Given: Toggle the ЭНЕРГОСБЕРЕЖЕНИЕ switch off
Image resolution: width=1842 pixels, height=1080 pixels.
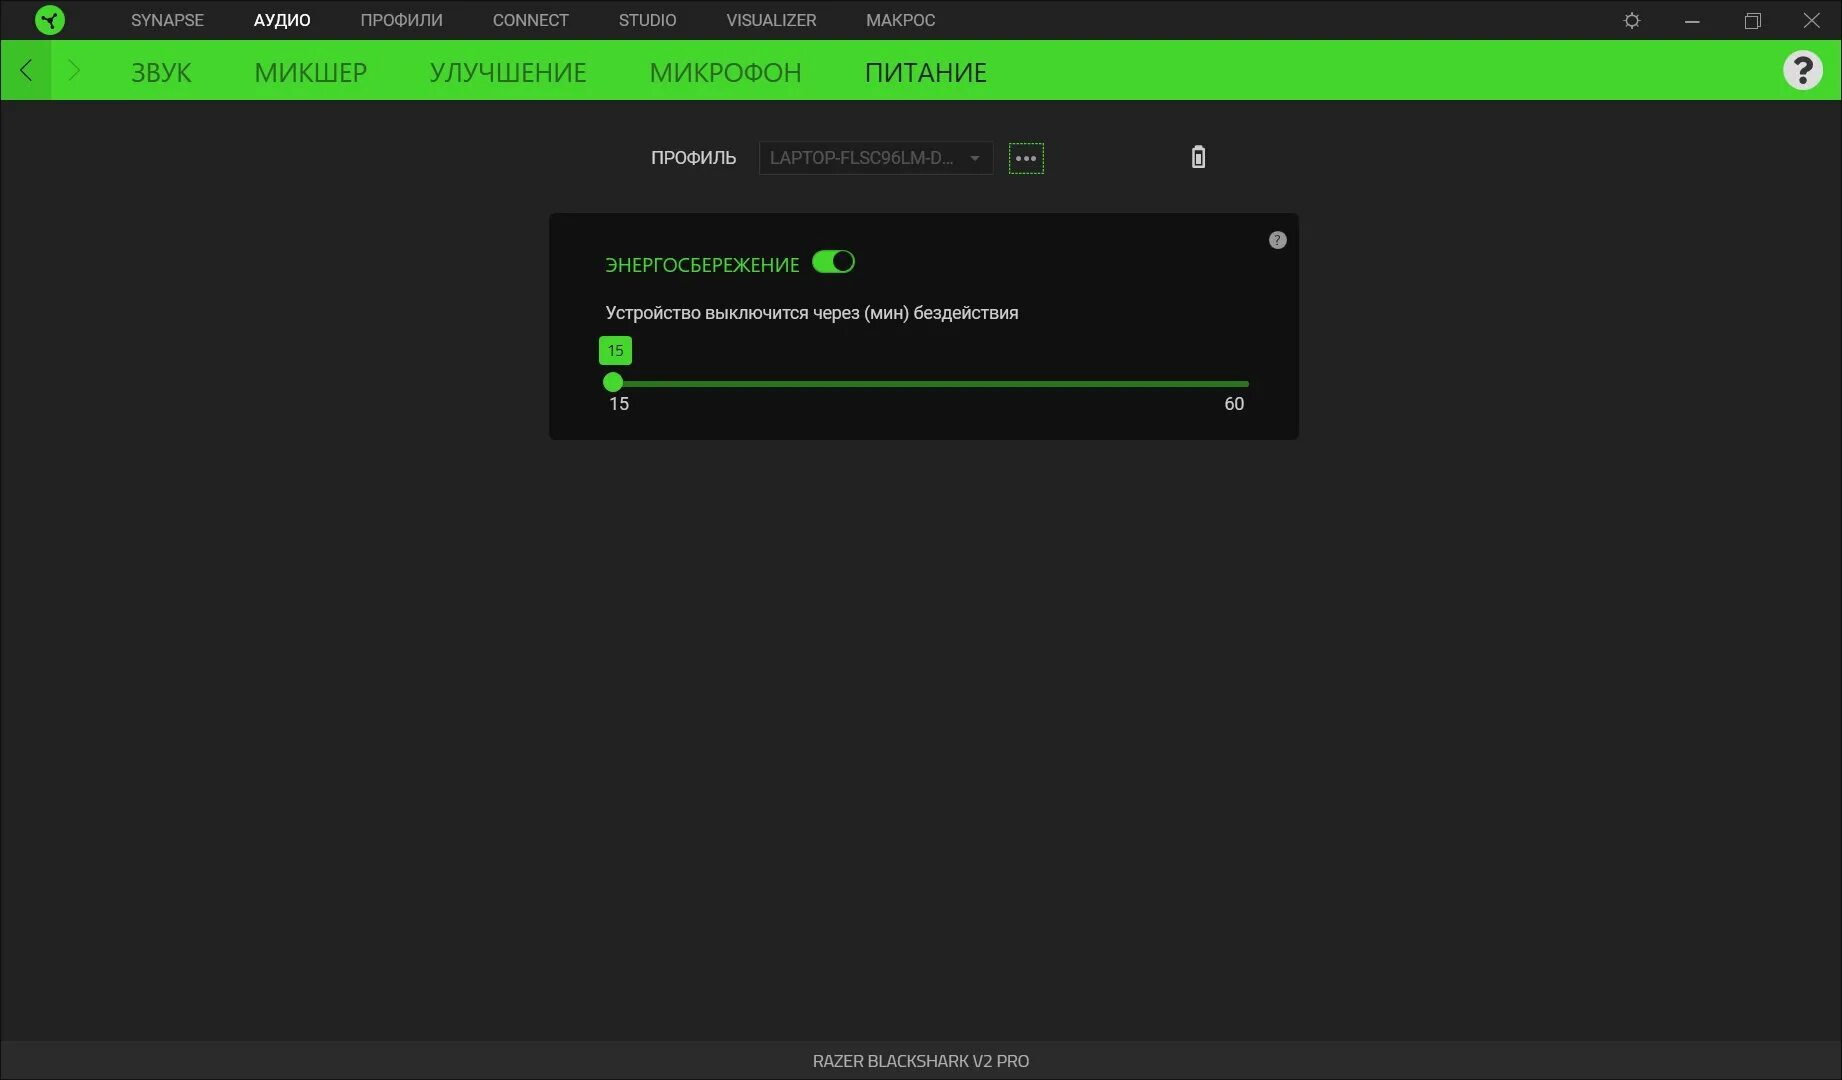Looking at the screenshot, I should click(833, 262).
